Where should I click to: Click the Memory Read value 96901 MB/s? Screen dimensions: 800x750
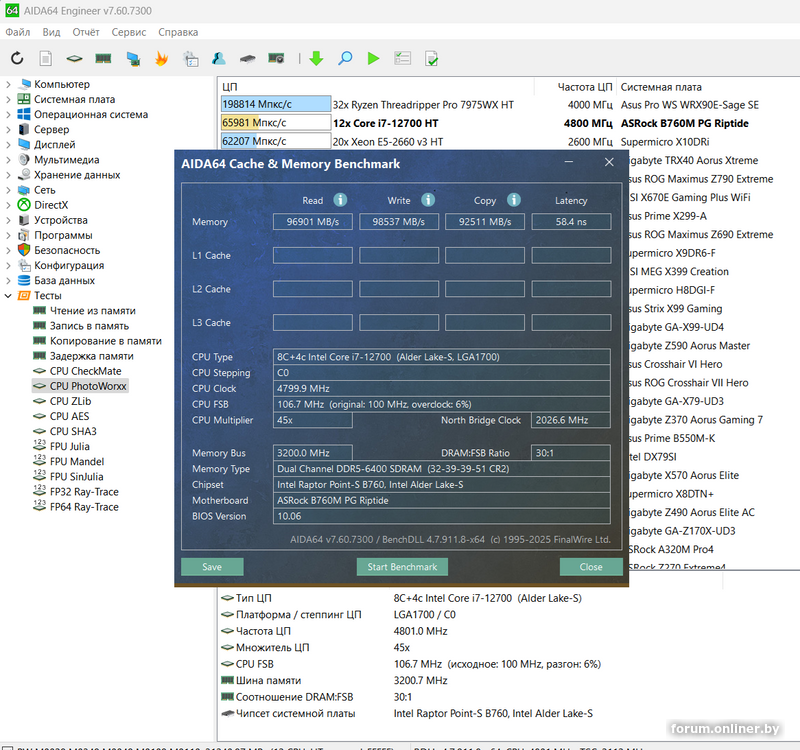313,222
